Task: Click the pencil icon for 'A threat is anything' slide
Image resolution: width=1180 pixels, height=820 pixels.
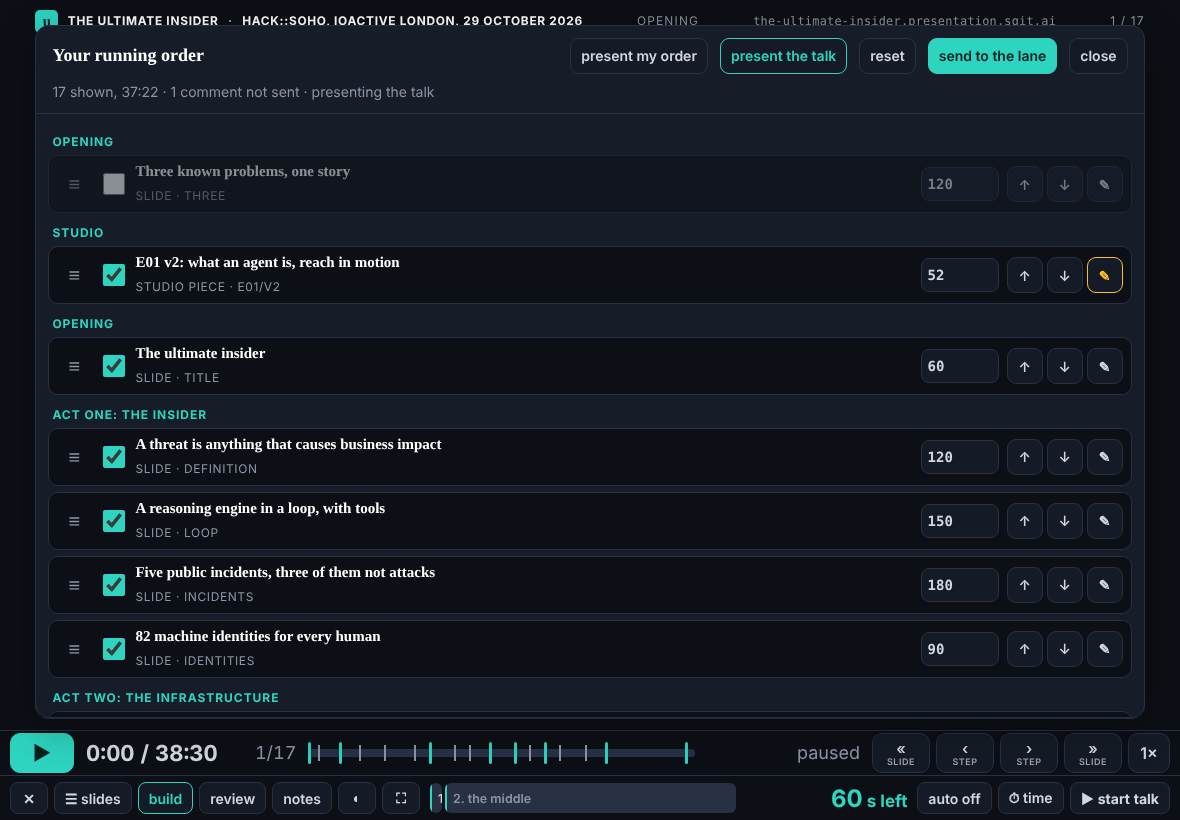Action: pos(1104,457)
